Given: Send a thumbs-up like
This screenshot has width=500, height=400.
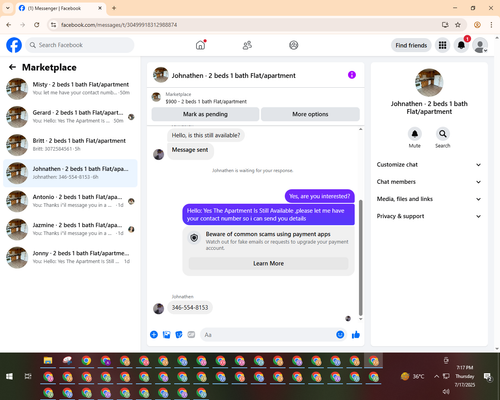Looking at the screenshot, I should coord(356,335).
